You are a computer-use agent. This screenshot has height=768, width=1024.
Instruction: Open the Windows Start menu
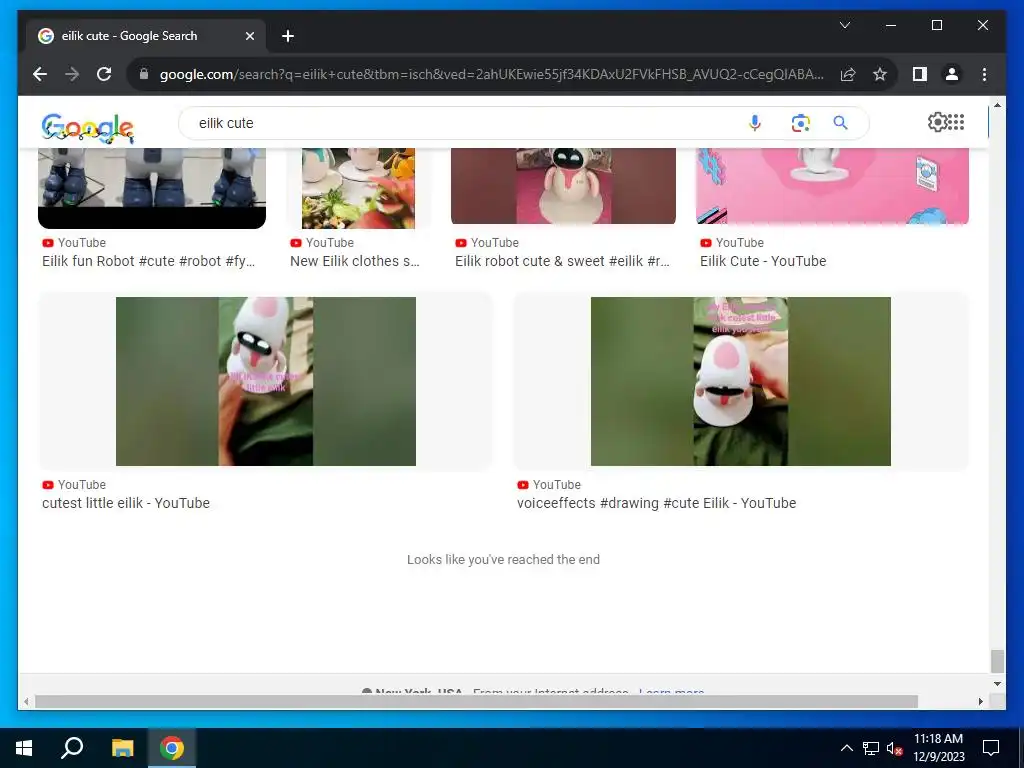click(24, 748)
